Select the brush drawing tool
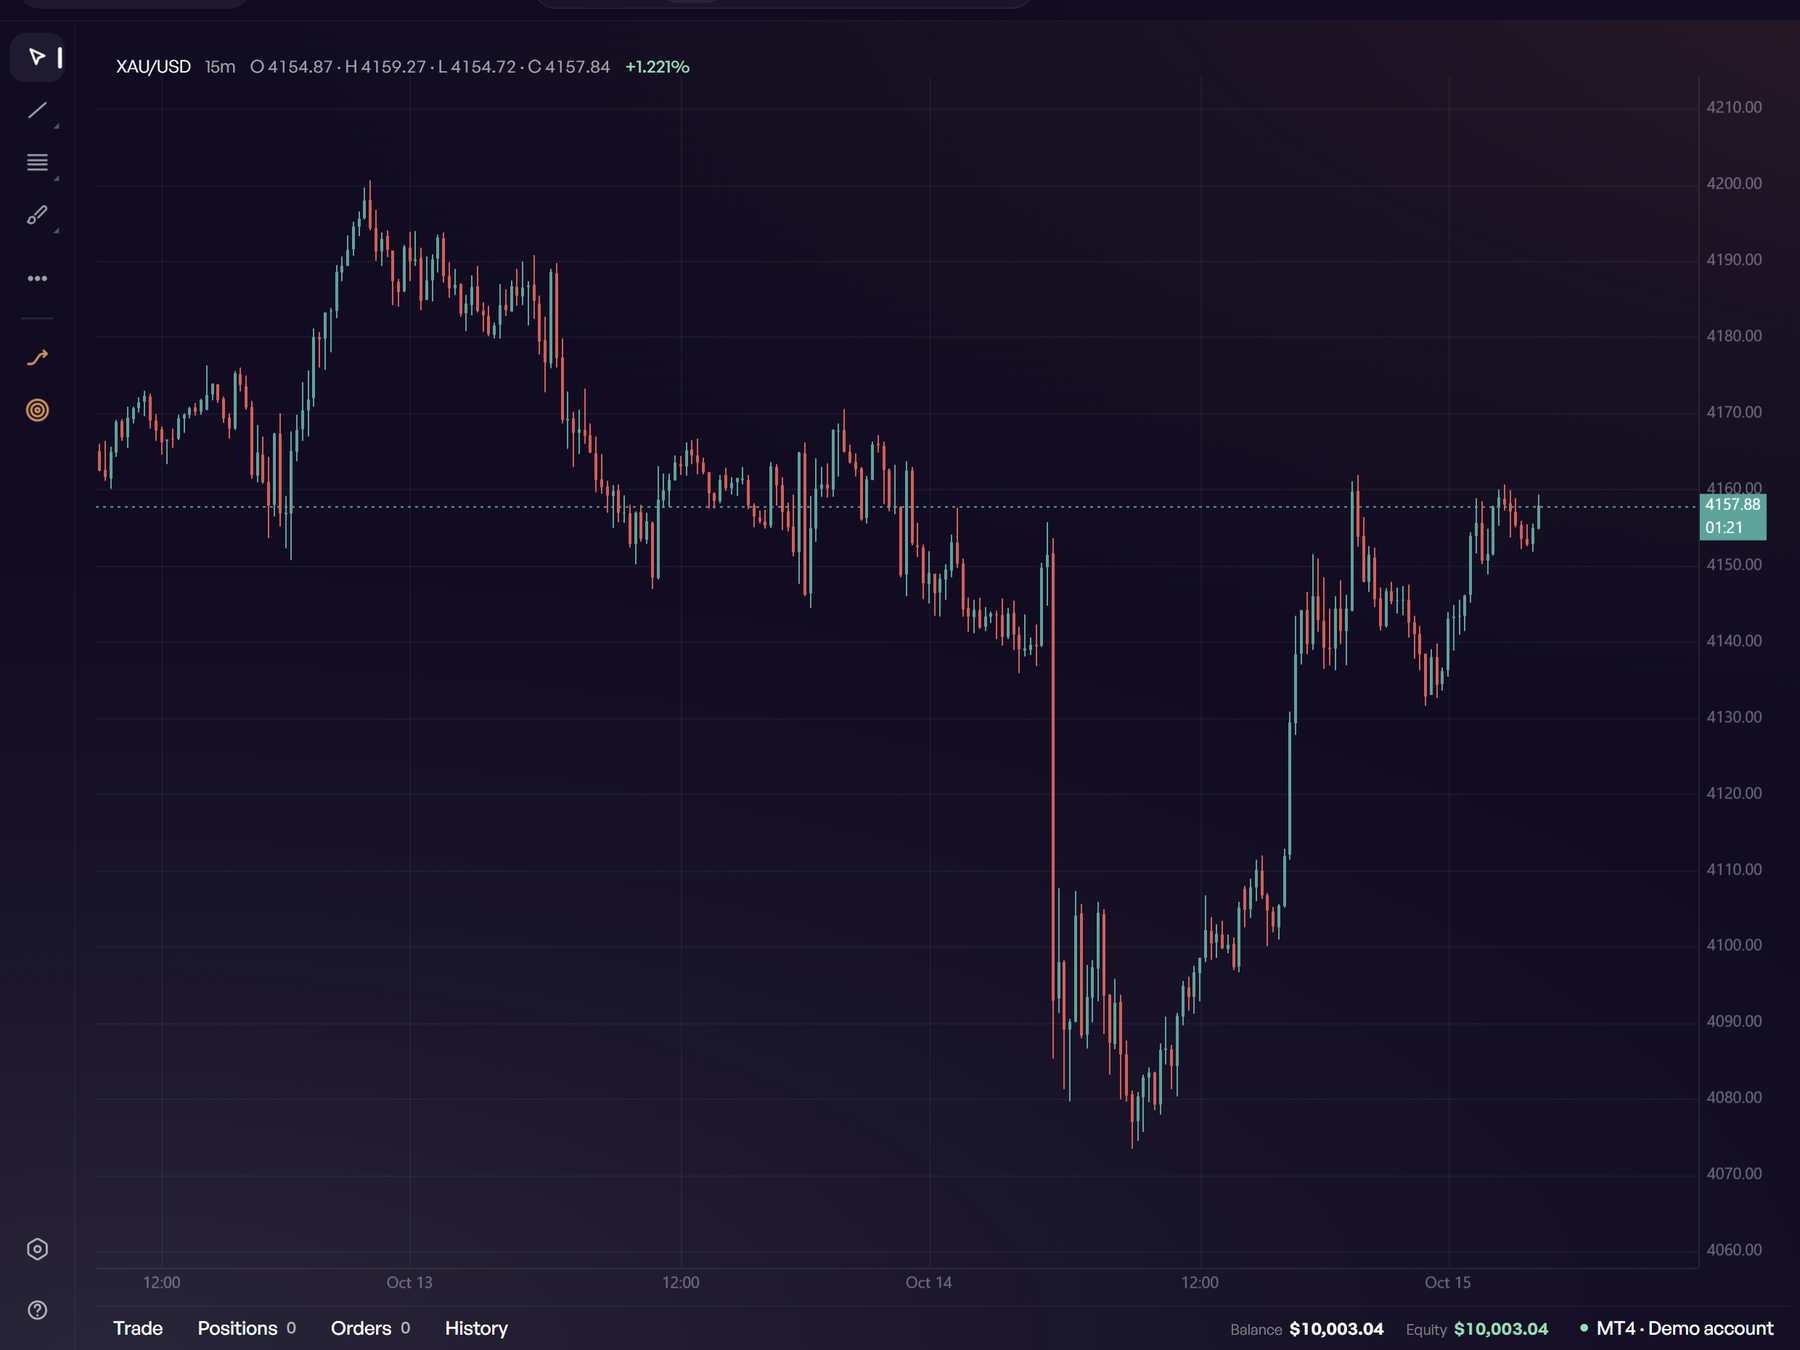The height and width of the screenshot is (1350, 1800). [37, 215]
